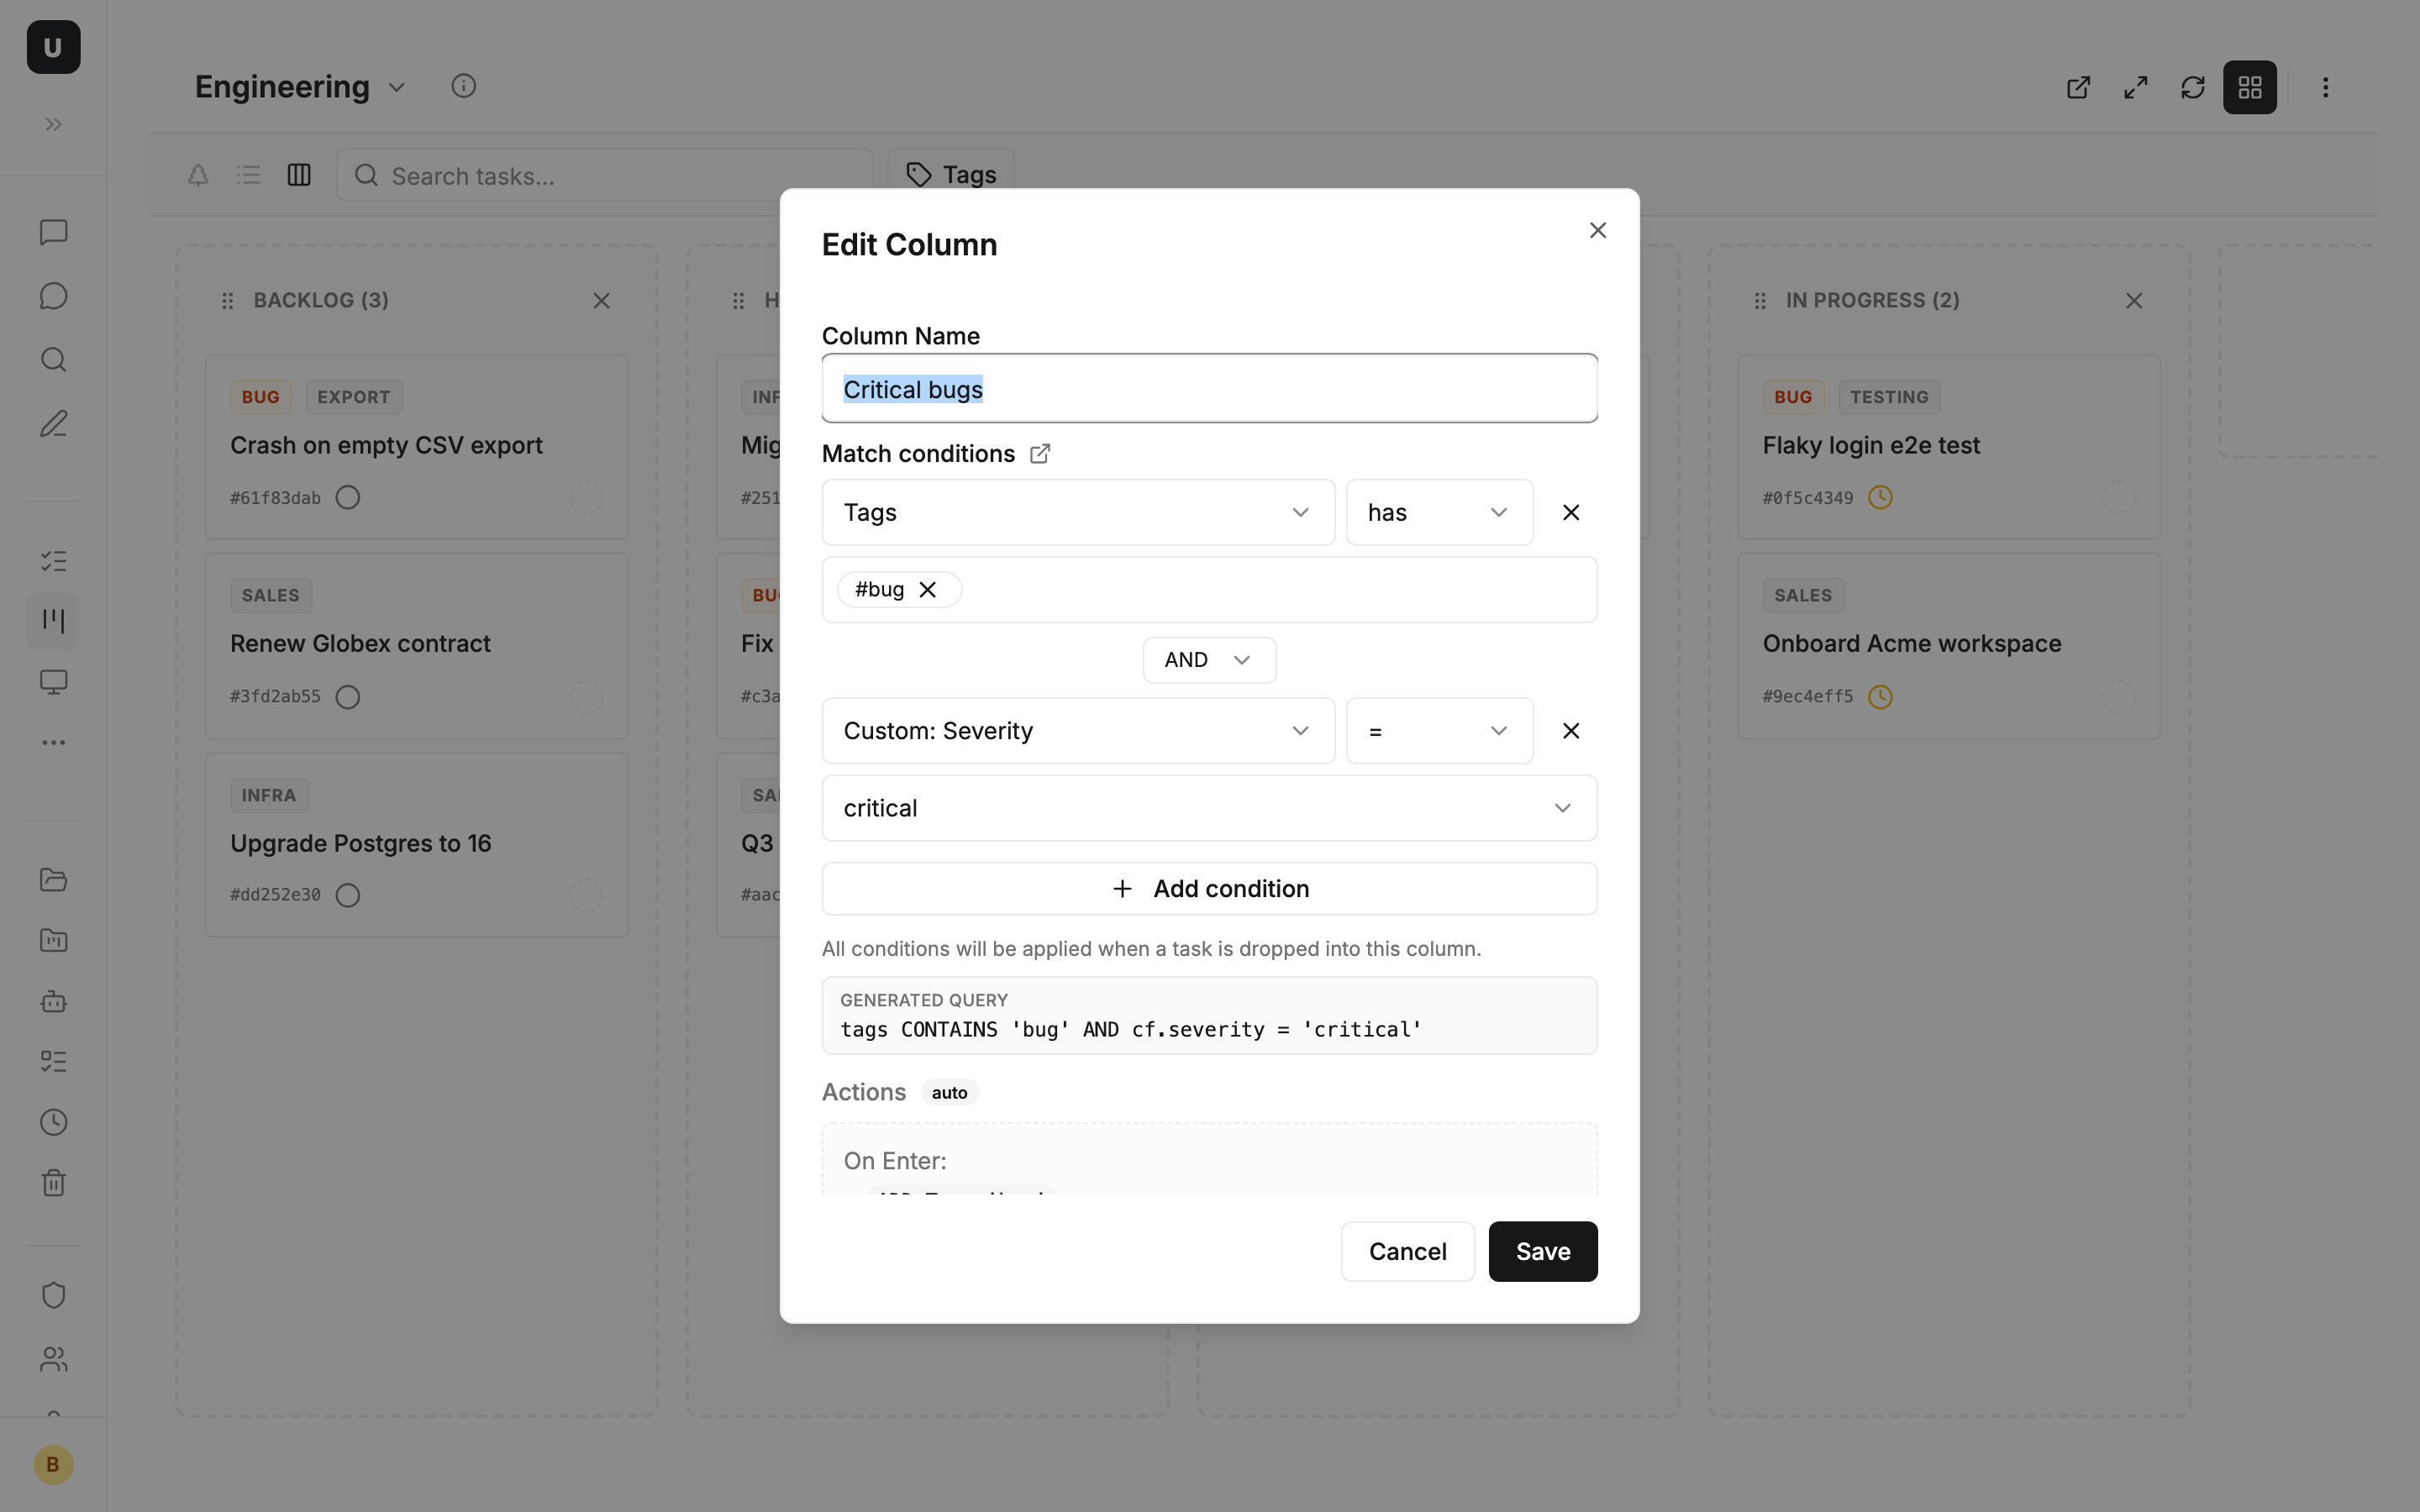
Task: Open the checklist icon in sidebar
Action: 53,561
